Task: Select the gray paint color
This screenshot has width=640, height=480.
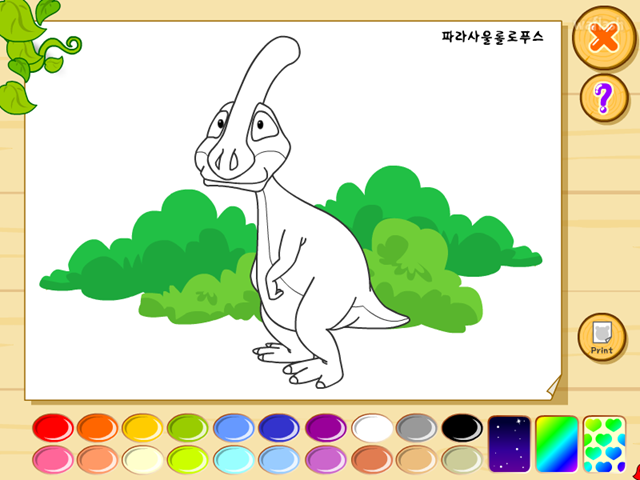Action: (x=417, y=428)
